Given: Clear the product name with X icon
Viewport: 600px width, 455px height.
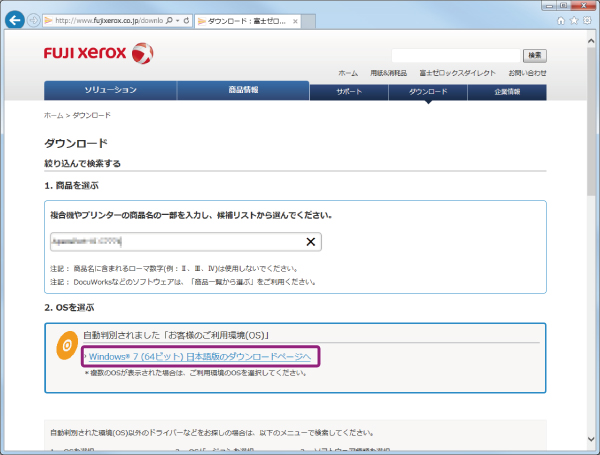Looking at the screenshot, I should coord(311,241).
